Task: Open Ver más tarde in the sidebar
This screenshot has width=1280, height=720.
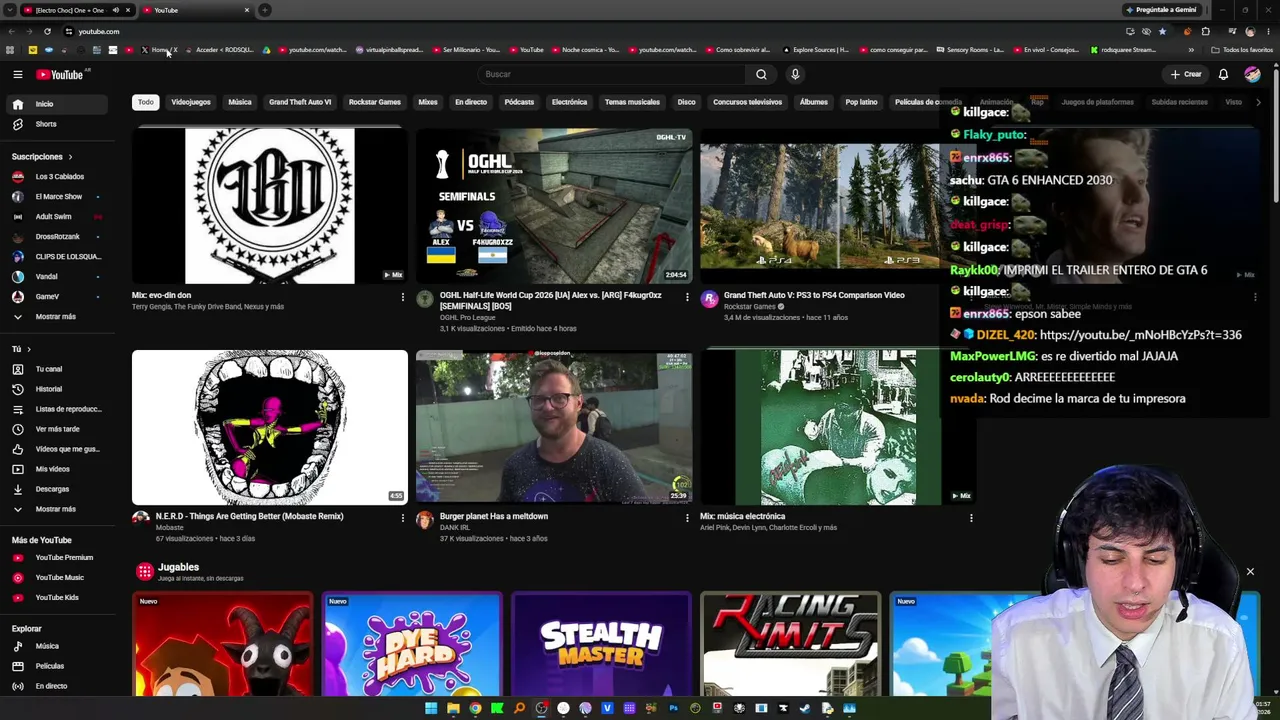Action: coord(57,429)
